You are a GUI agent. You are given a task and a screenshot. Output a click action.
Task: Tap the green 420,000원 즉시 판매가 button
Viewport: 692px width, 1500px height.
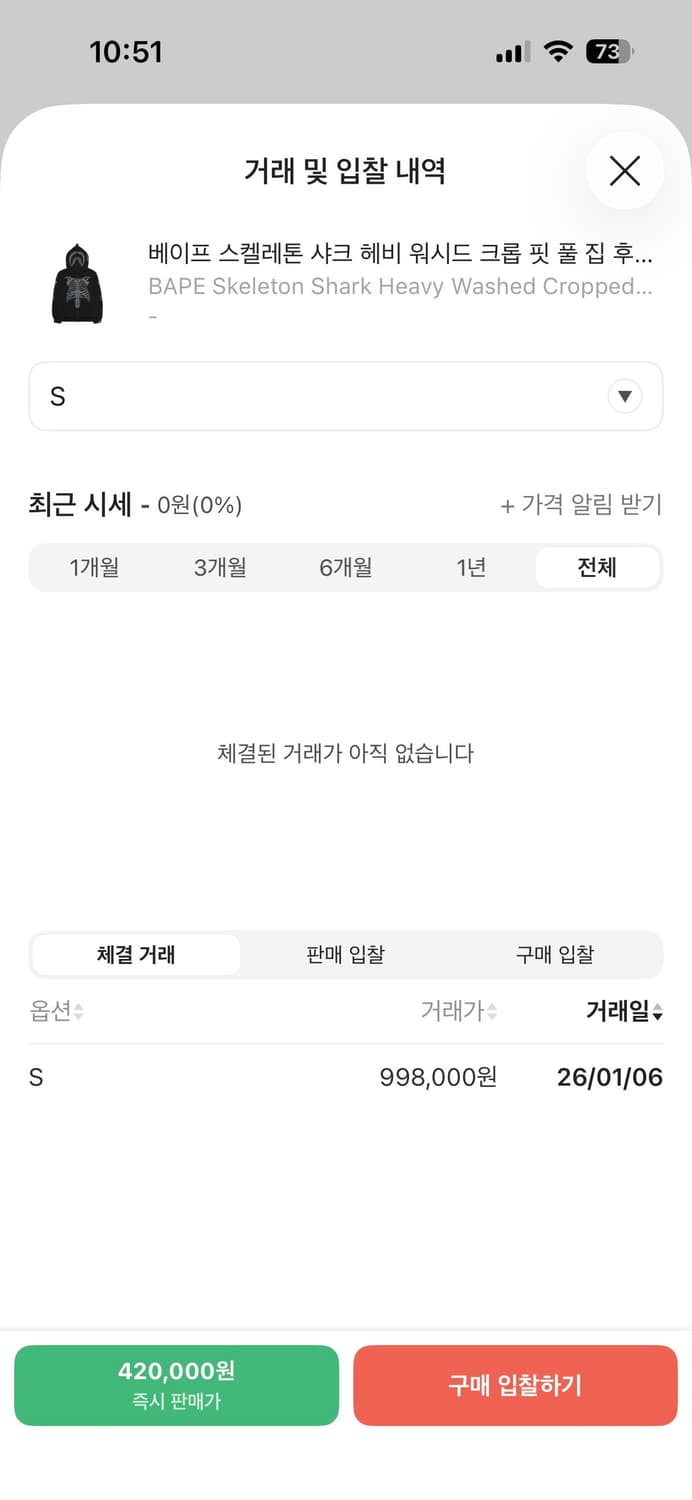176,1385
